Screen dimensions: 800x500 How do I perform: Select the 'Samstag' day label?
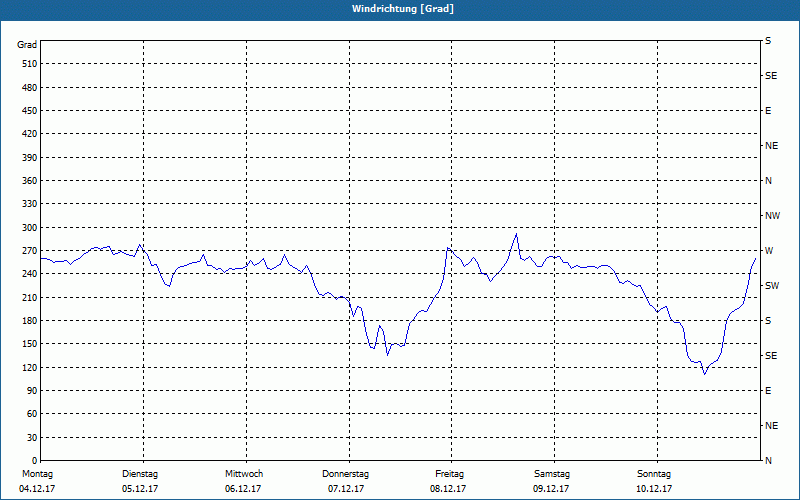552,474
